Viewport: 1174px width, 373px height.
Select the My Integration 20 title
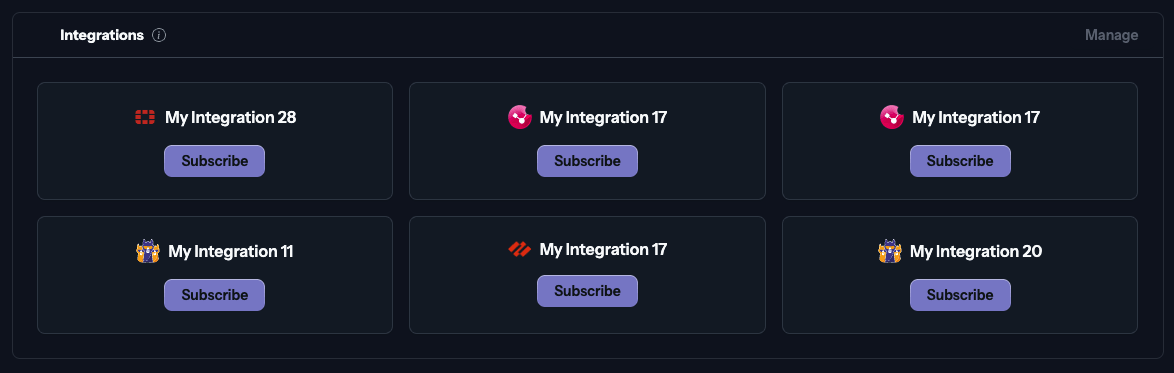pos(976,252)
